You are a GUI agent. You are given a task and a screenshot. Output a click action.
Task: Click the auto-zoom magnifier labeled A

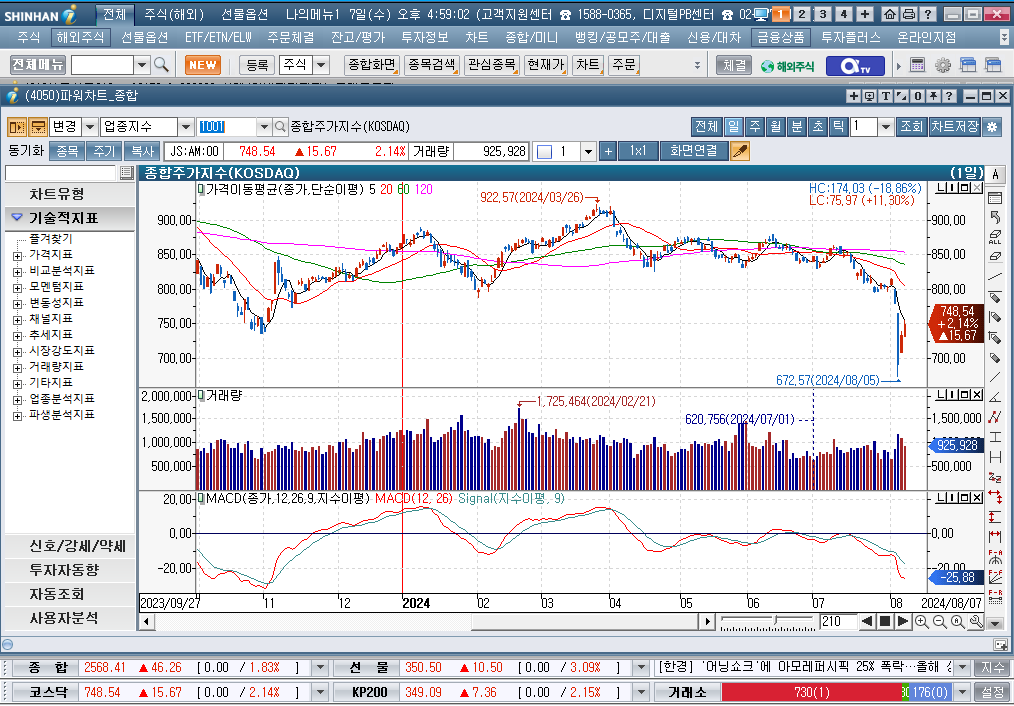click(x=958, y=622)
